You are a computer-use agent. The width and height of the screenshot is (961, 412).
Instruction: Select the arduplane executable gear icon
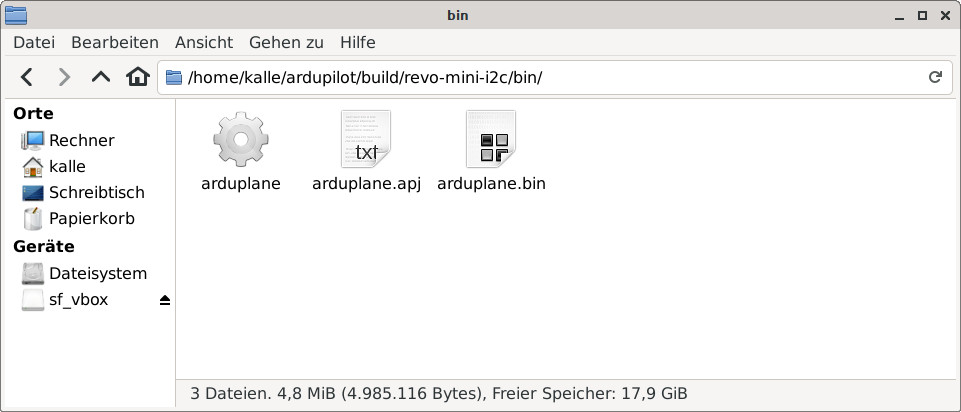pyautogui.click(x=241, y=139)
